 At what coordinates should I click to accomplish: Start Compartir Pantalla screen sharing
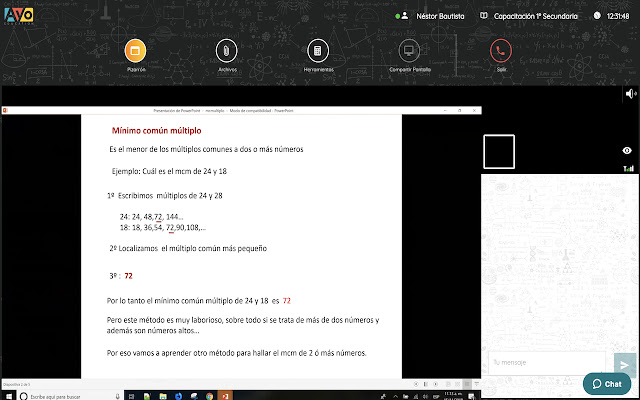pyautogui.click(x=409, y=51)
